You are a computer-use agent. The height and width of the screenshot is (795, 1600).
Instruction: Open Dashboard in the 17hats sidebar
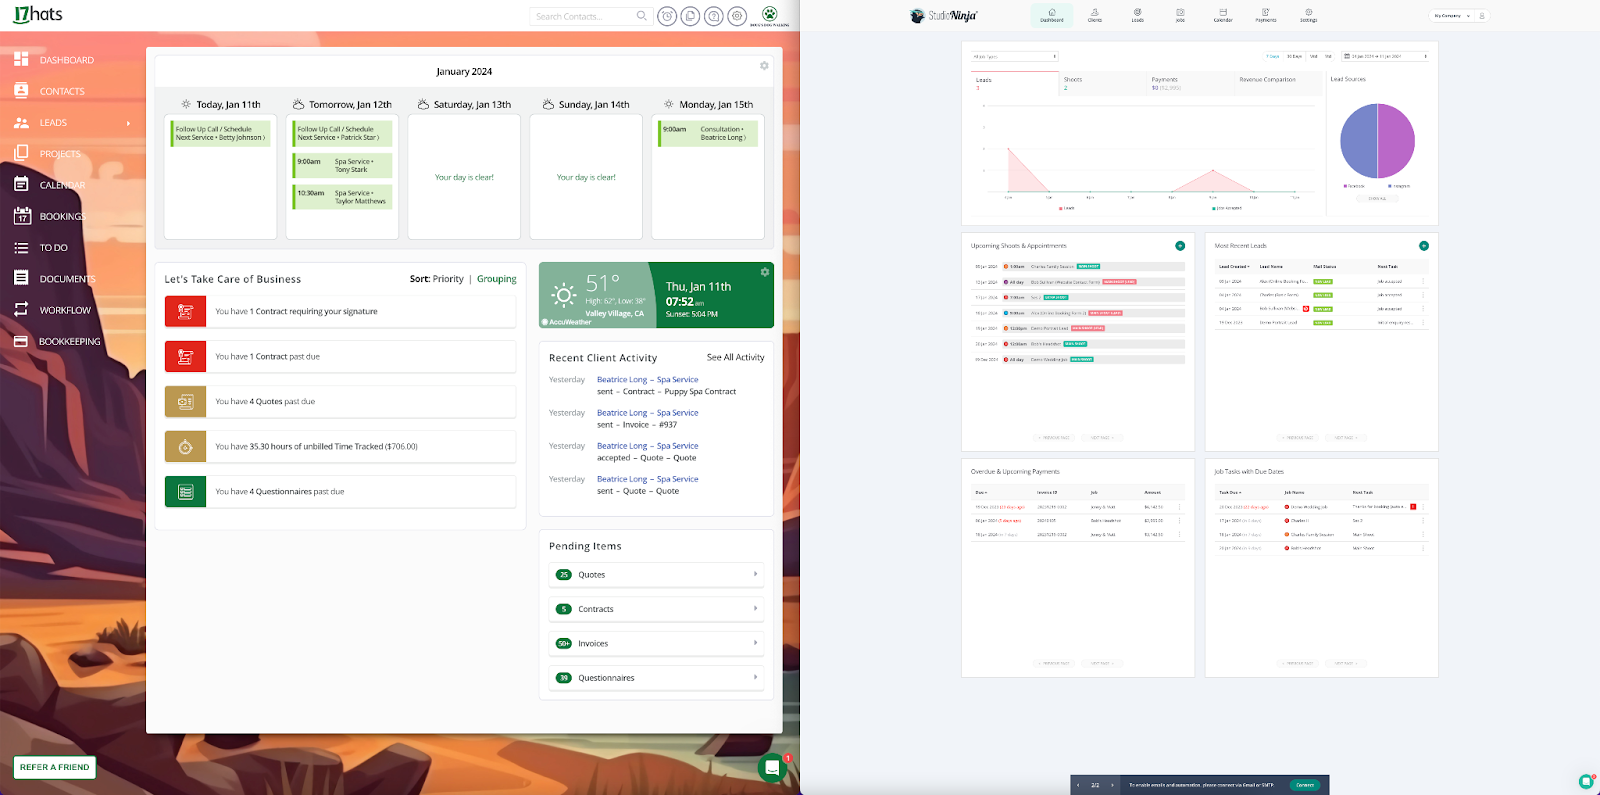[x=55, y=60]
